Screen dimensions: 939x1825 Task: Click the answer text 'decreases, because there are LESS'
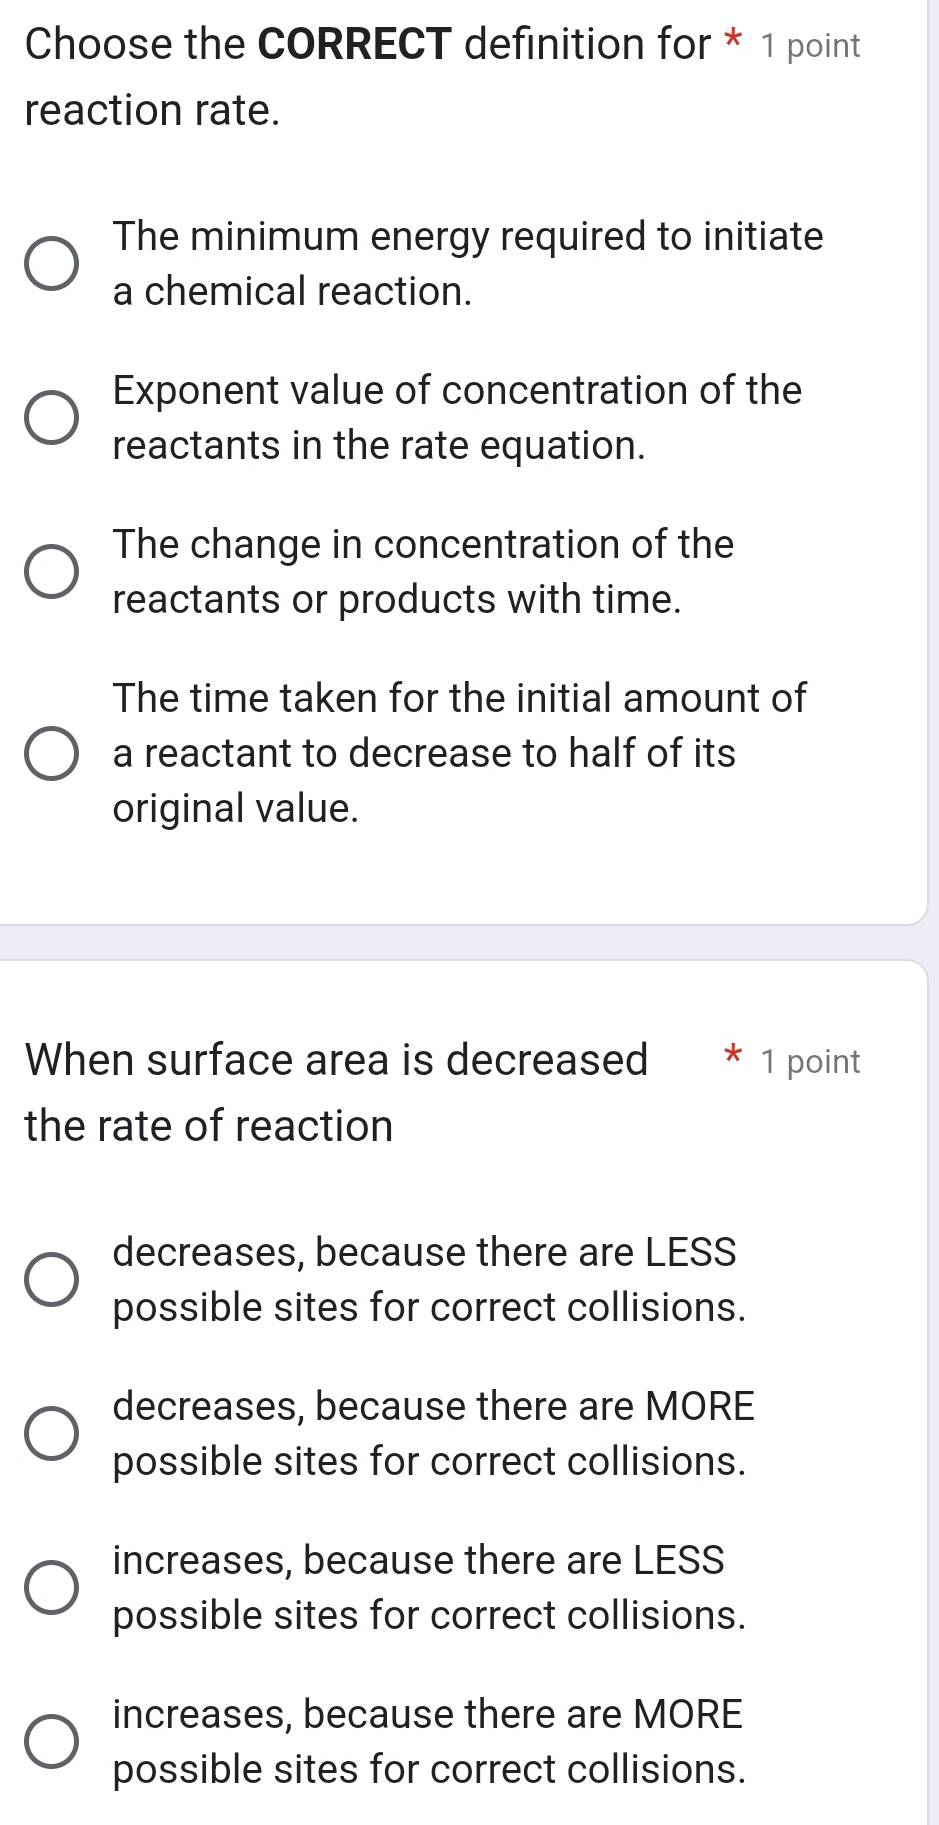pyautogui.click(x=424, y=1252)
